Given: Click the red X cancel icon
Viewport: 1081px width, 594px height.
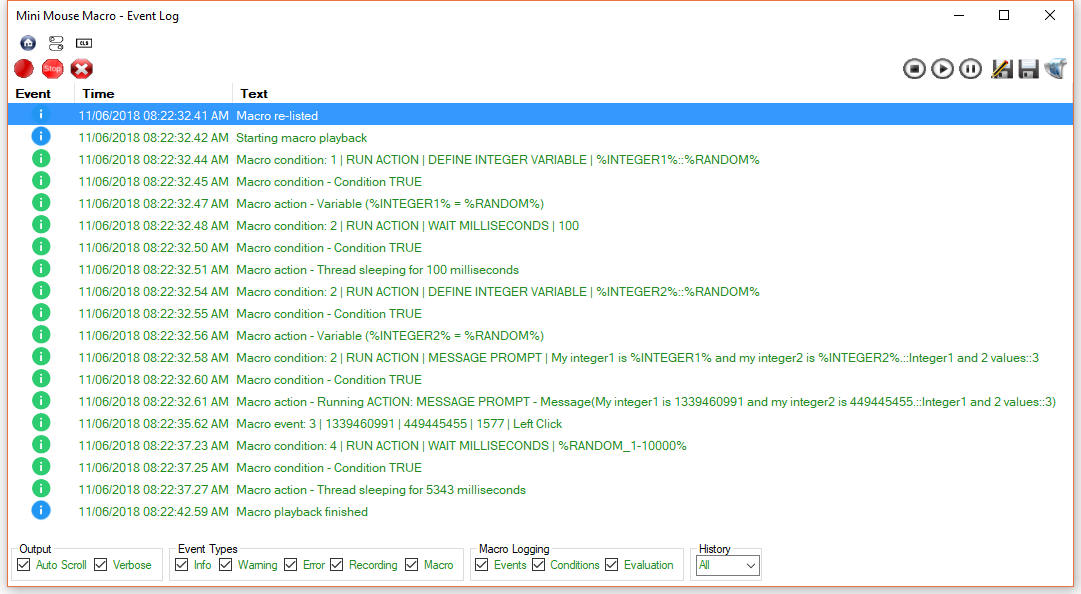Looking at the screenshot, I should (81, 69).
